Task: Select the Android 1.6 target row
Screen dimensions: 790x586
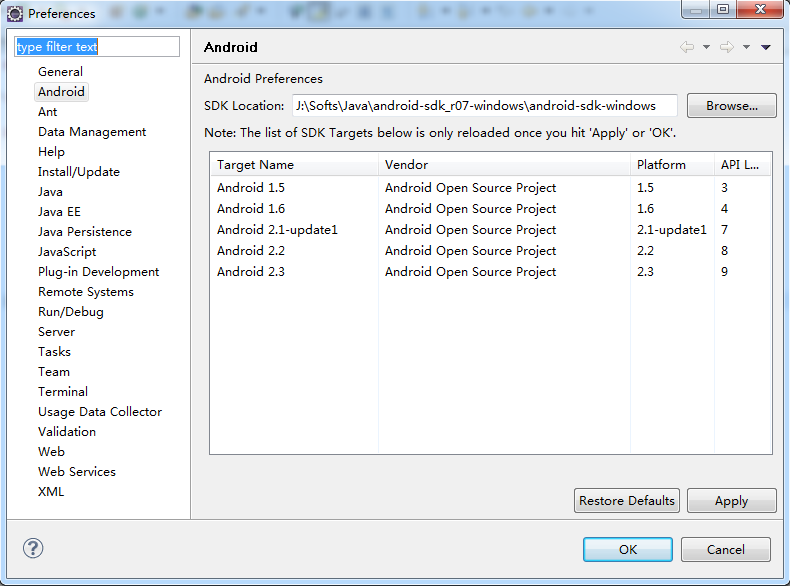Action: click(x=491, y=209)
